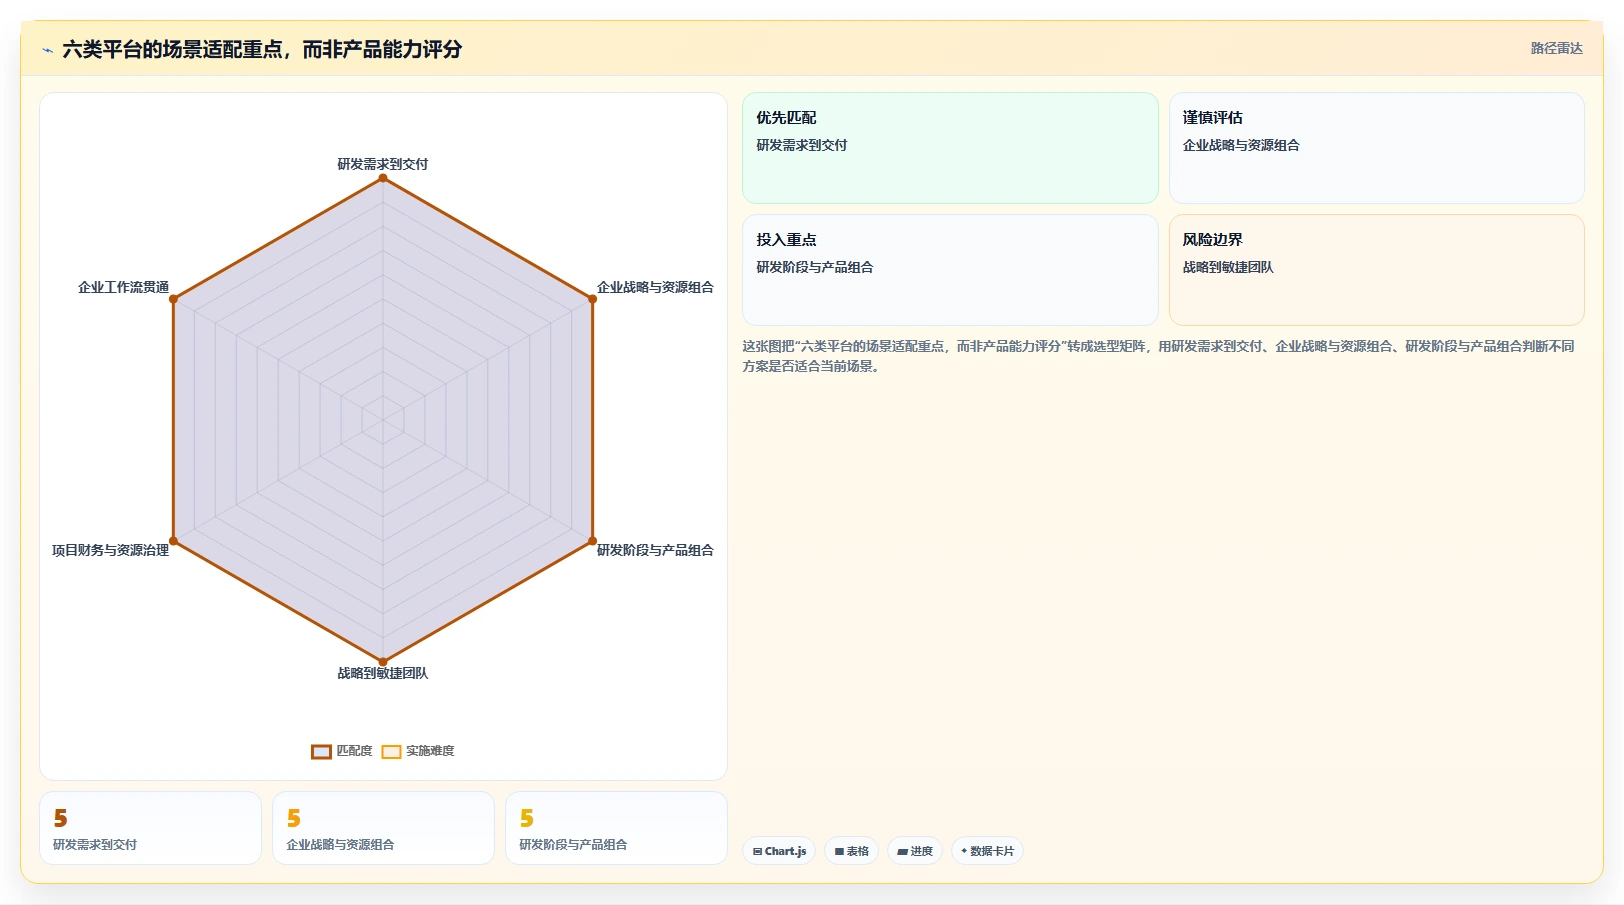Click the 数据卡片 tag
The width and height of the screenshot is (1624, 905).
tap(987, 851)
